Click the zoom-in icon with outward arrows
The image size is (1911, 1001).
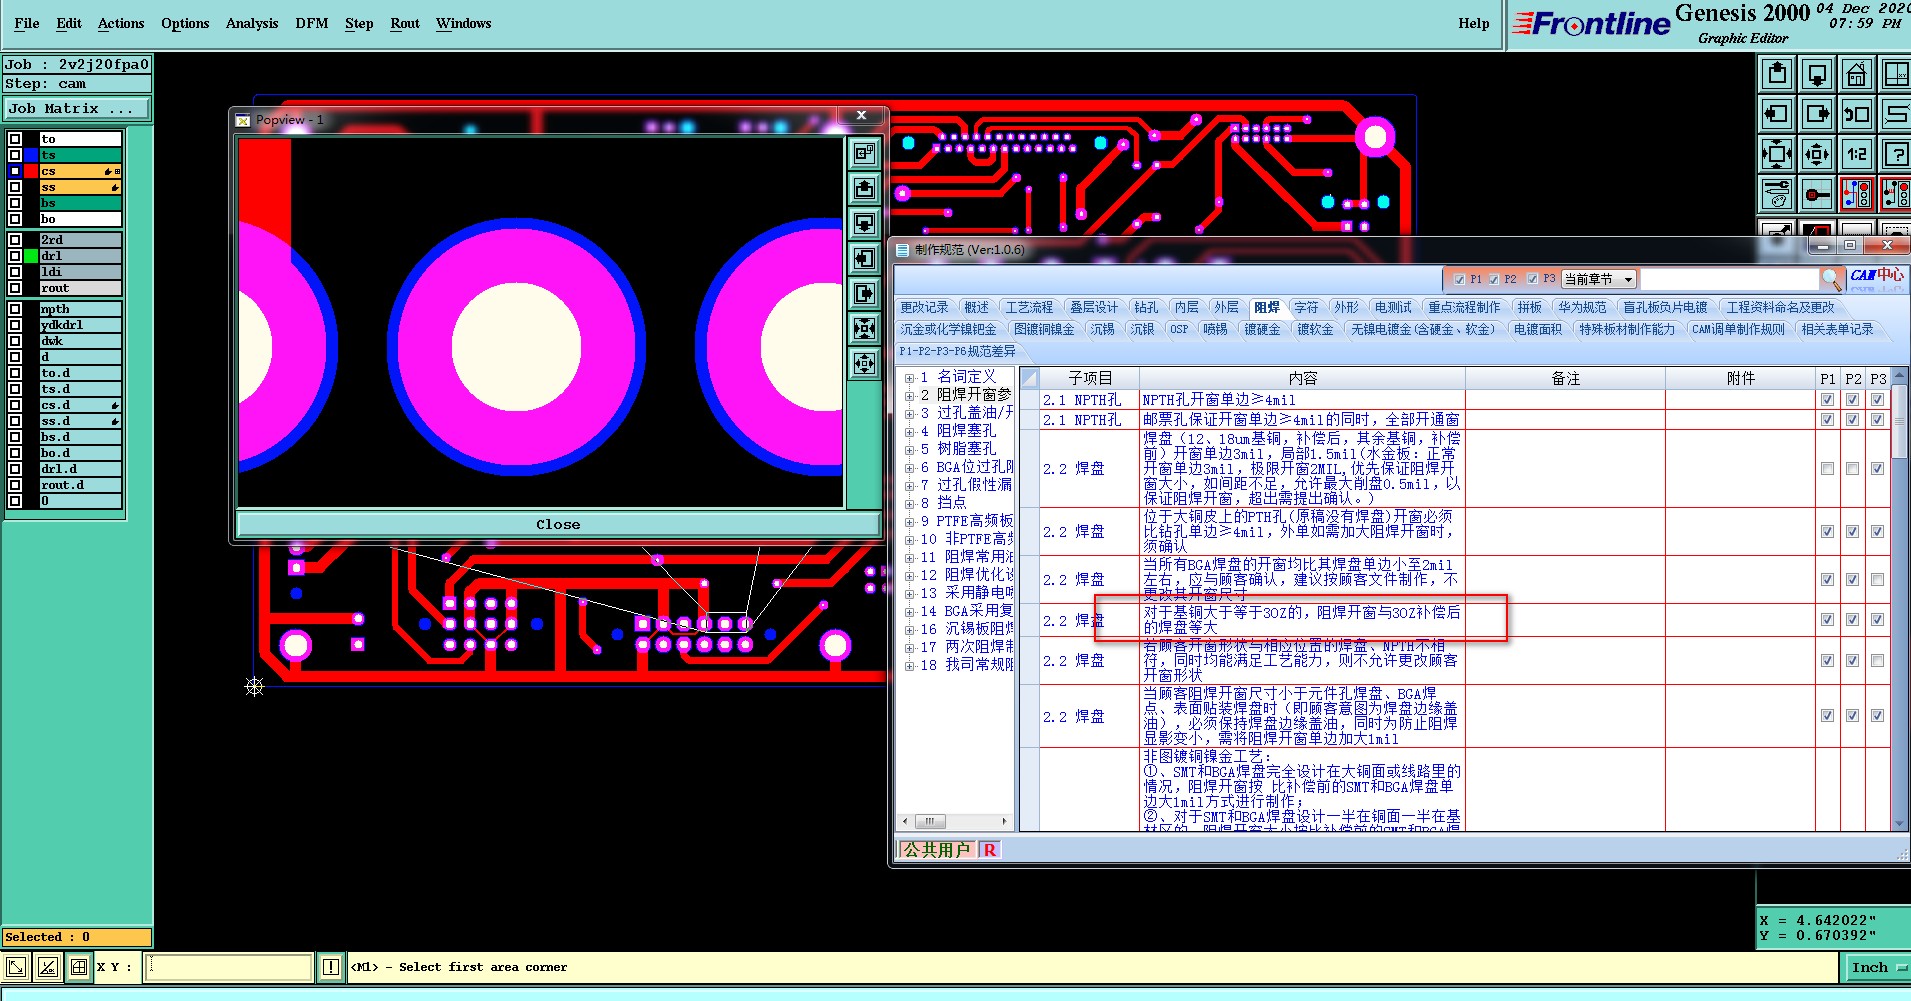tap(1777, 154)
